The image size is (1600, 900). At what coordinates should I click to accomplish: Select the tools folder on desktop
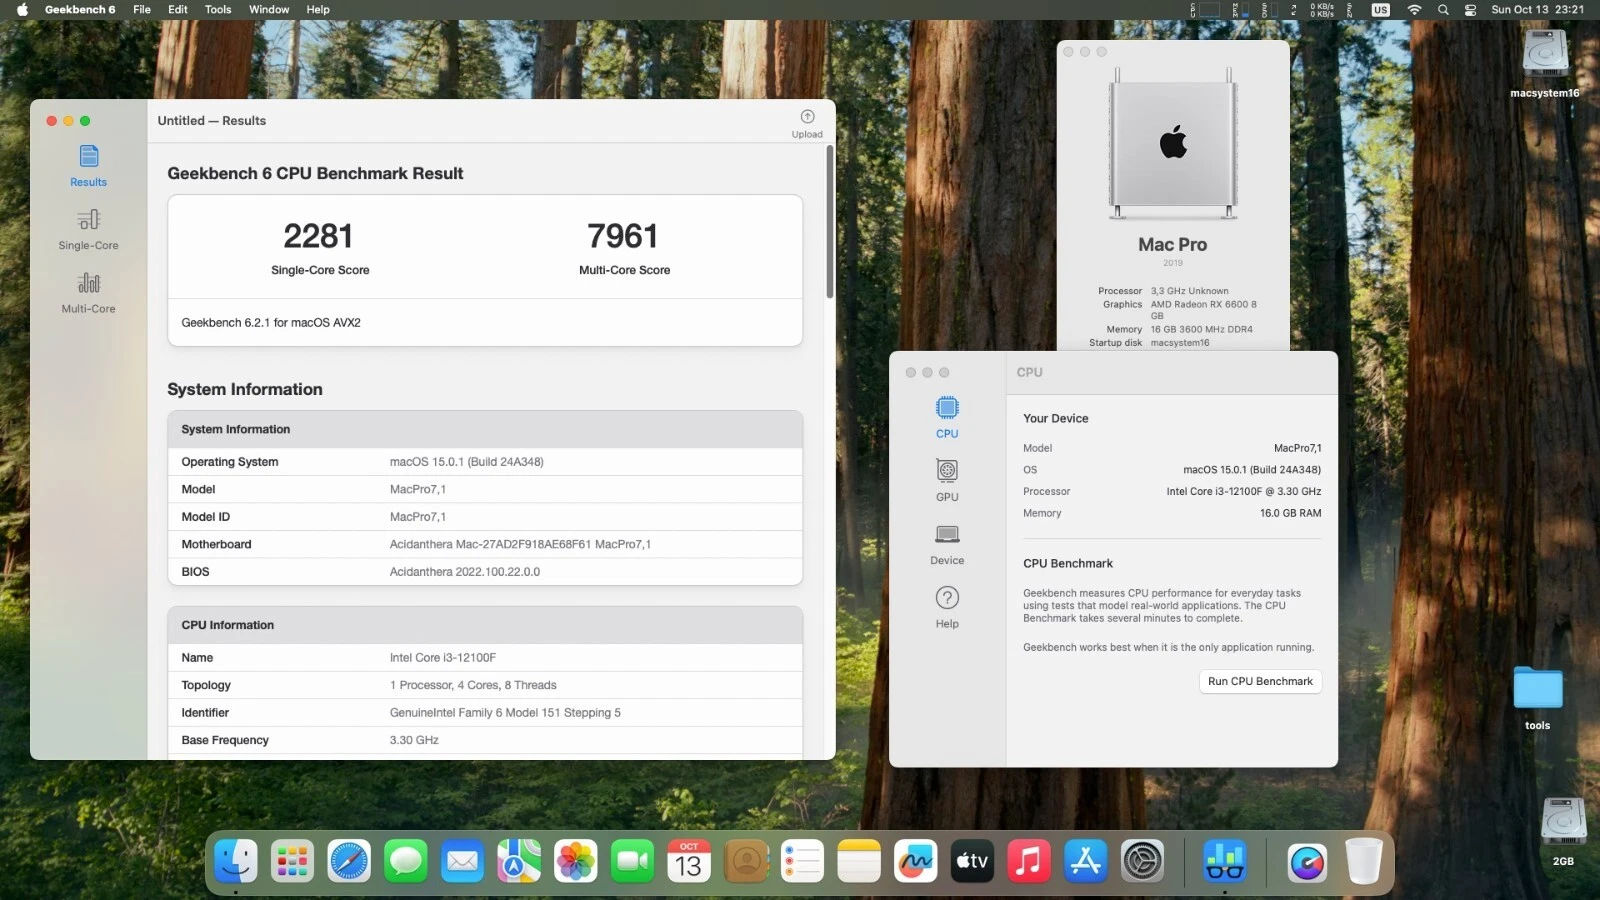click(1538, 698)
